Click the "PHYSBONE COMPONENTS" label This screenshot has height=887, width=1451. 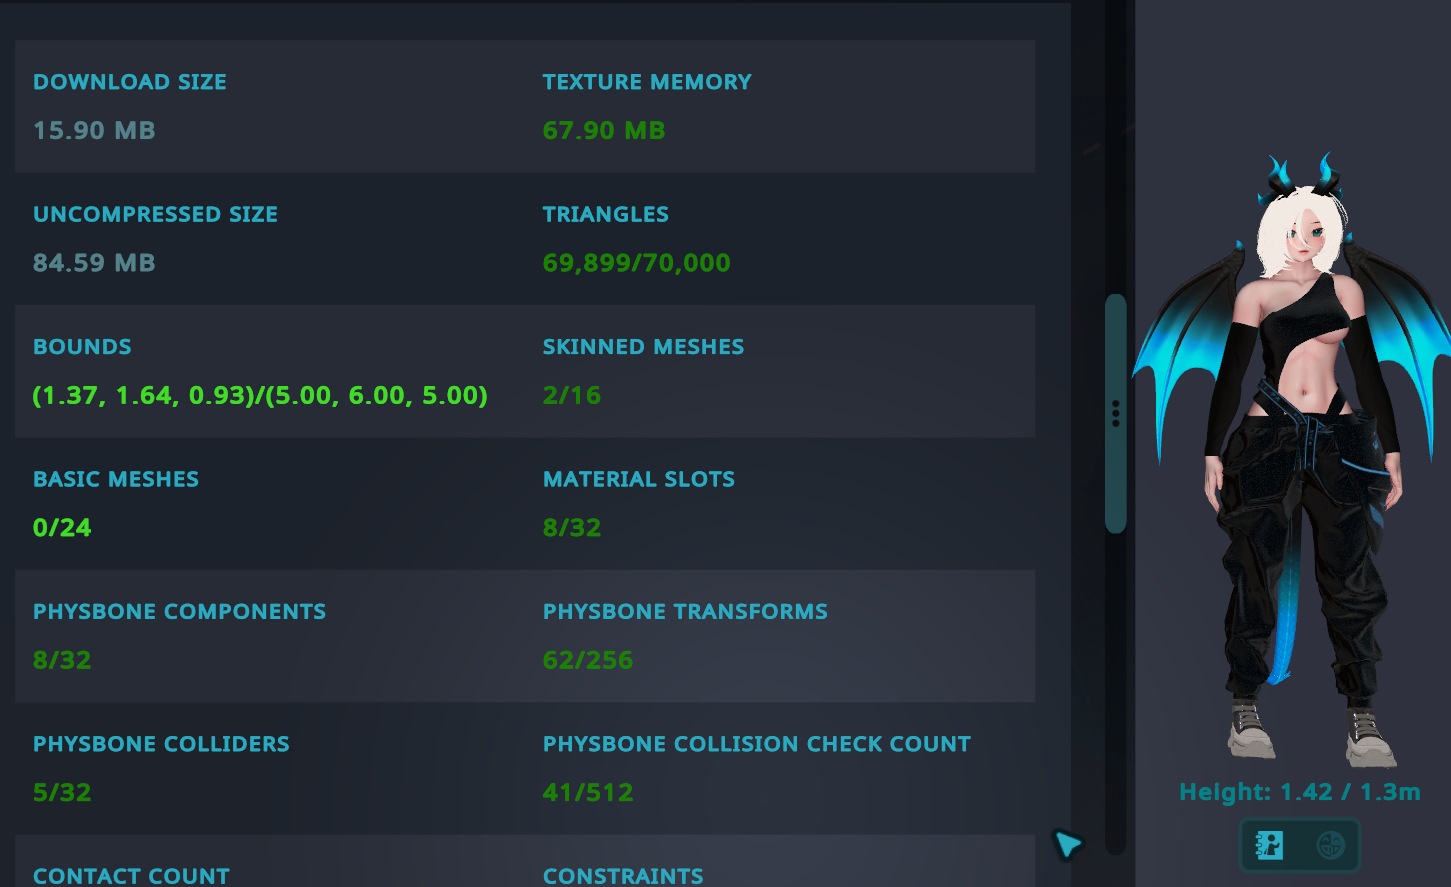click(x=180, y=612)
